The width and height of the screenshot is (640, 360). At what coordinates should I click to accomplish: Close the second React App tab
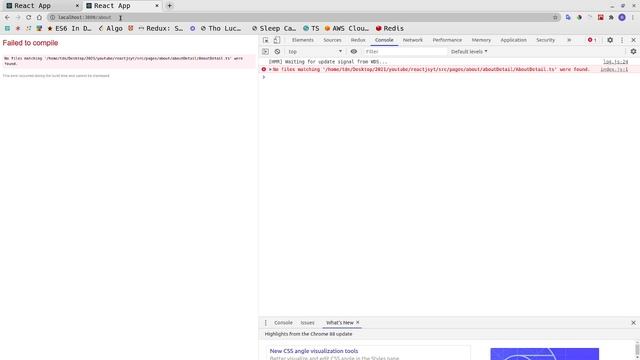(x=157, y=6)
